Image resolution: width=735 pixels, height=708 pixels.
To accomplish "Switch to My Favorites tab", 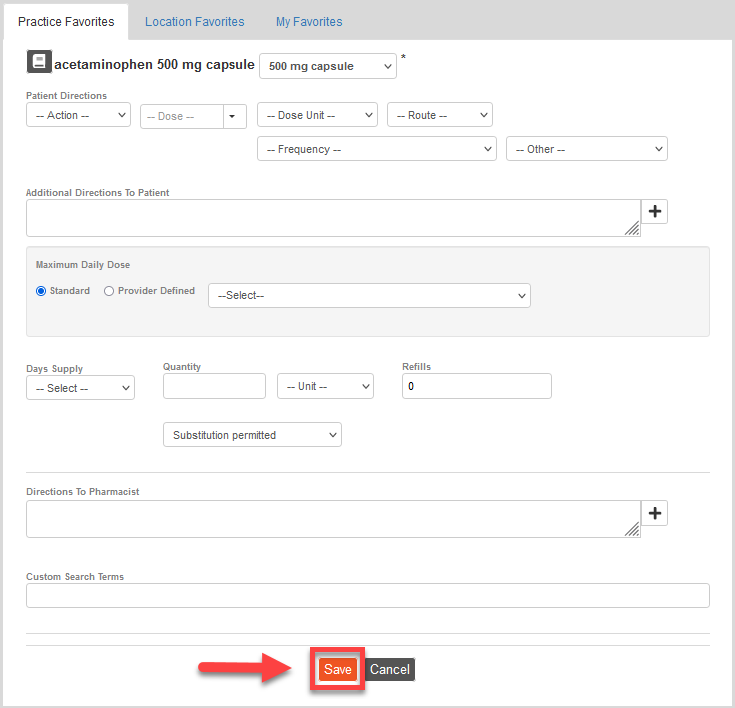I will point(309,21).
